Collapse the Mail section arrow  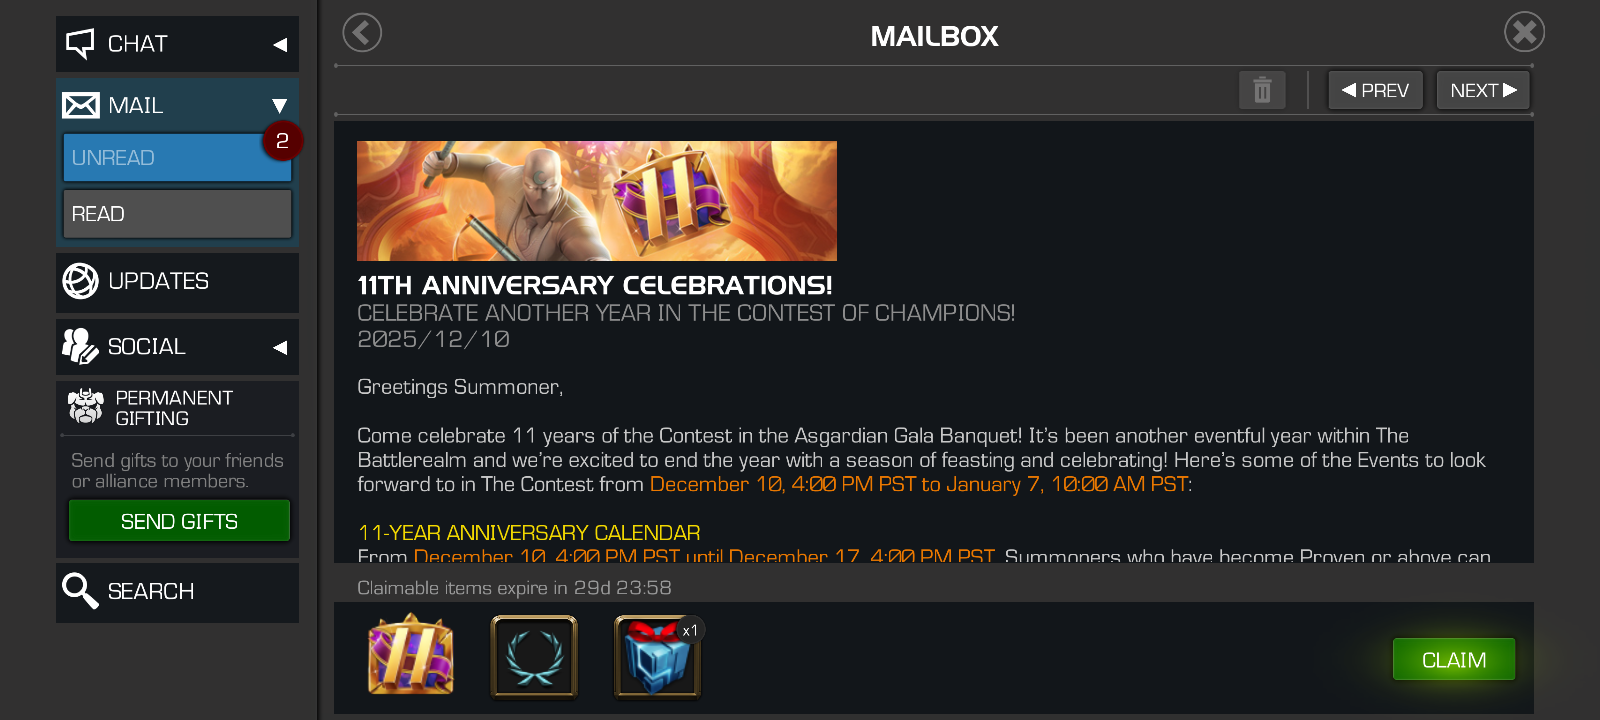(x=280, y=105)
